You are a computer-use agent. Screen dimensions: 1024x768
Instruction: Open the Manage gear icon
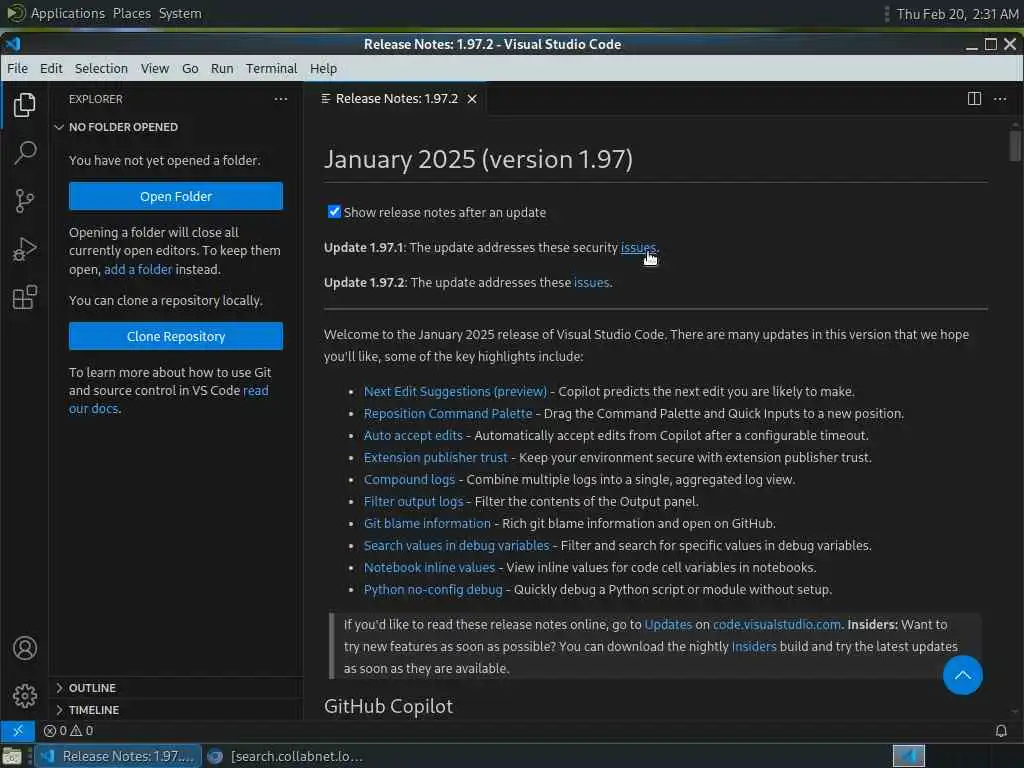tap(25, 696)
